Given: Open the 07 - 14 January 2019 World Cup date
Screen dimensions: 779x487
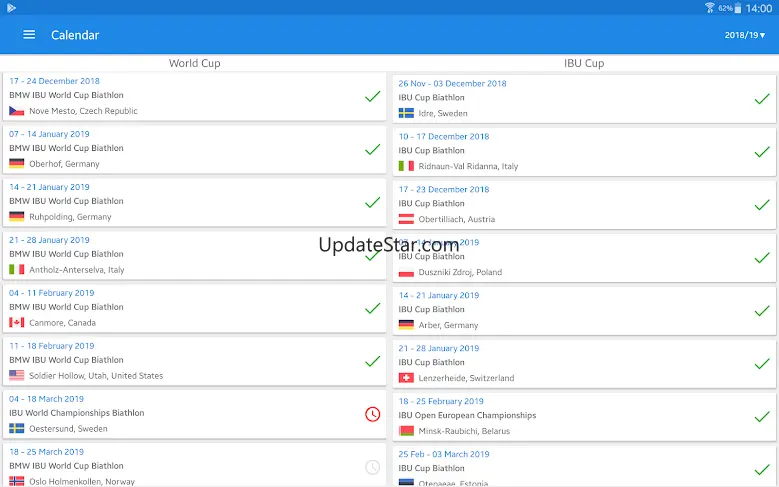Looking at the screenshot, I should [x=49, y=134].
